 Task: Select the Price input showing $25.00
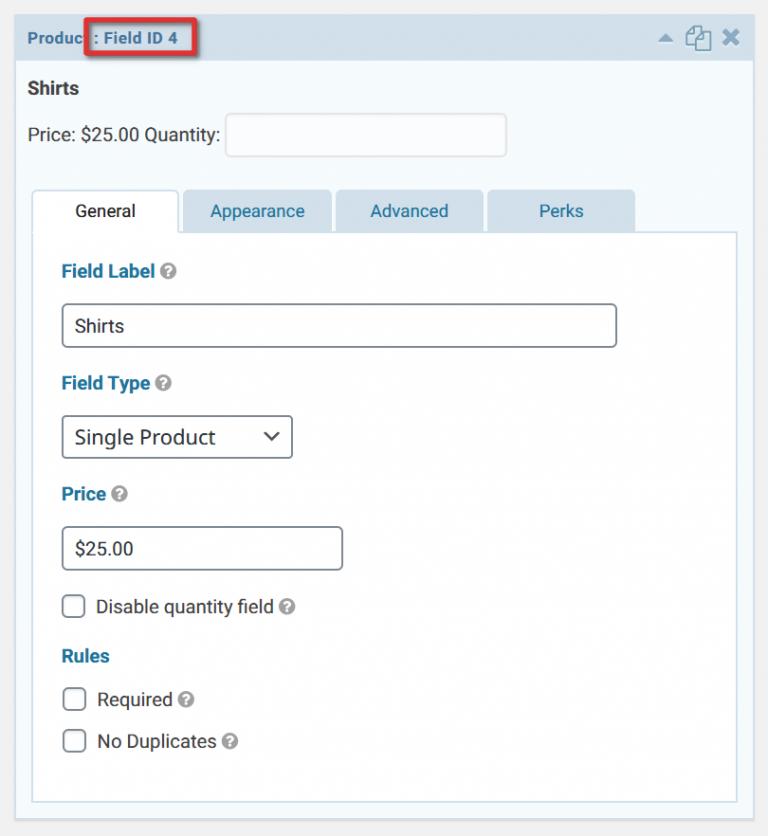click(202, 548)
